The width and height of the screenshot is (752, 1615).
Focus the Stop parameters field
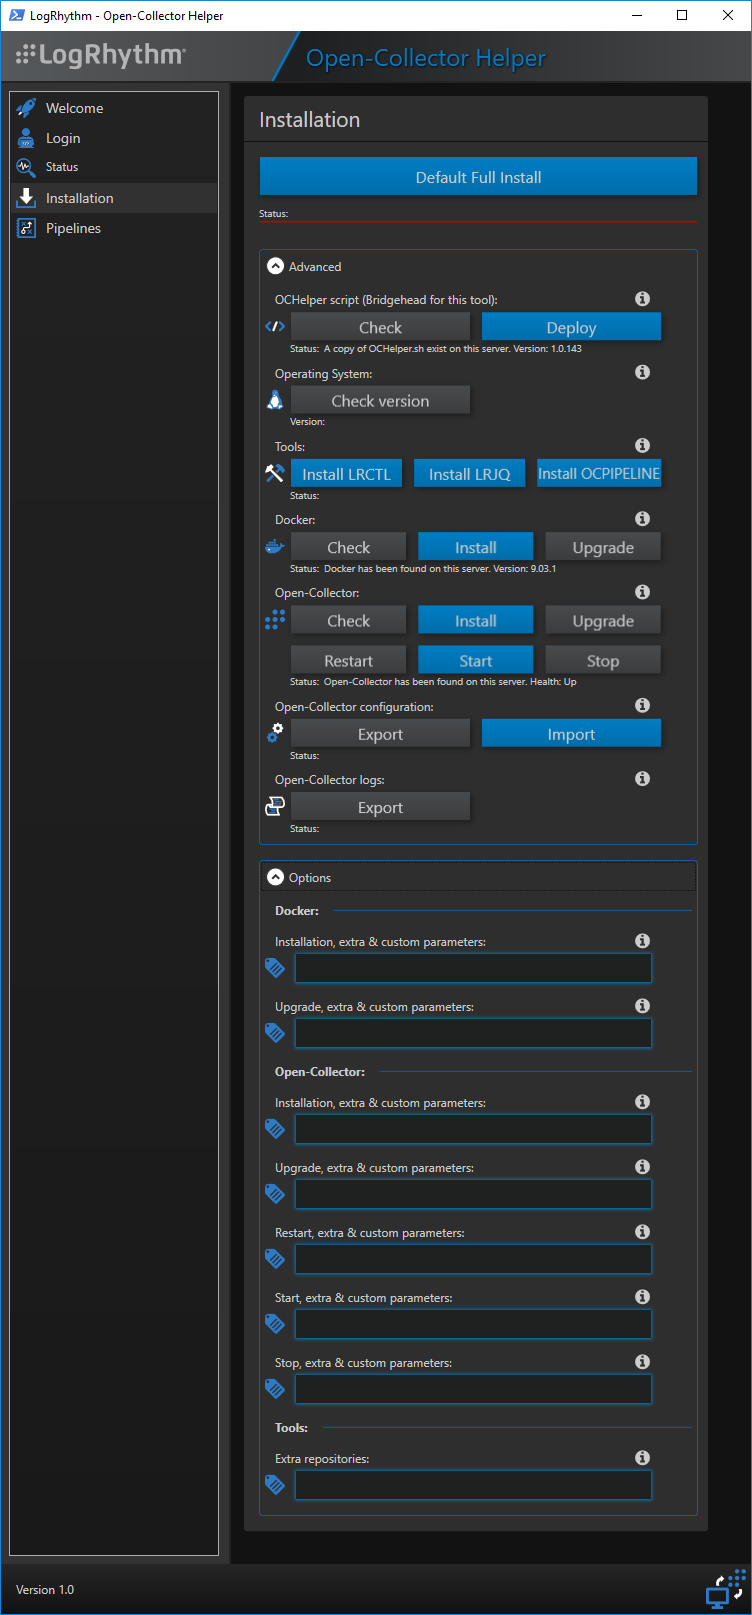[x=473, y=1389]
